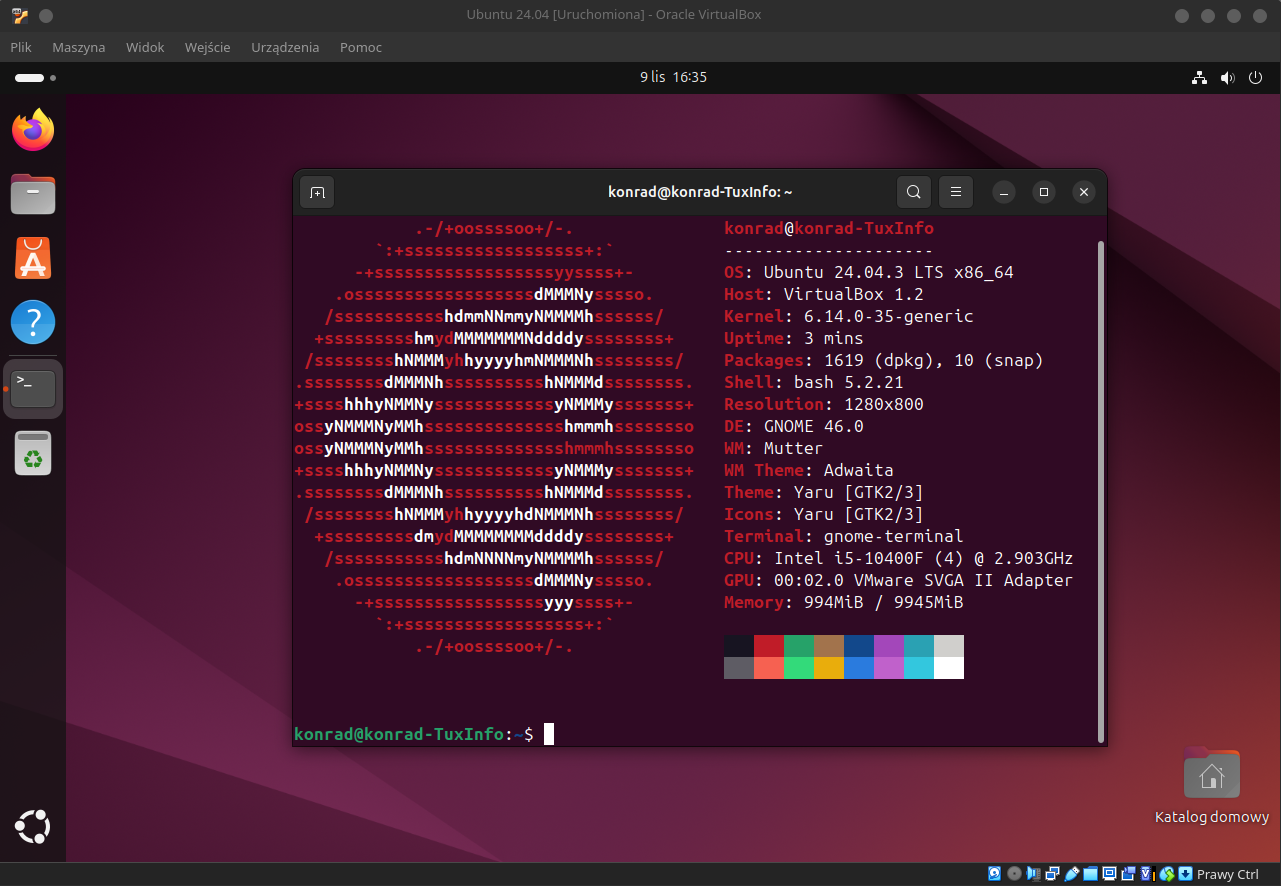This screenshot has height=886, width=1281.
Task: Open the terminal search button
Action: 913,192
